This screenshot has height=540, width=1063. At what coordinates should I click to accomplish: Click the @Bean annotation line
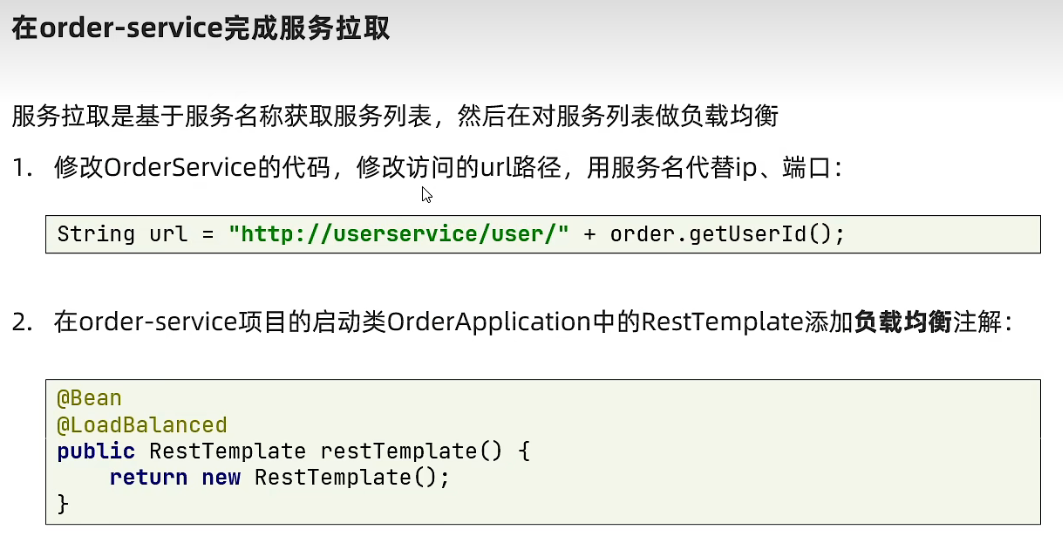tap(89, 398)
